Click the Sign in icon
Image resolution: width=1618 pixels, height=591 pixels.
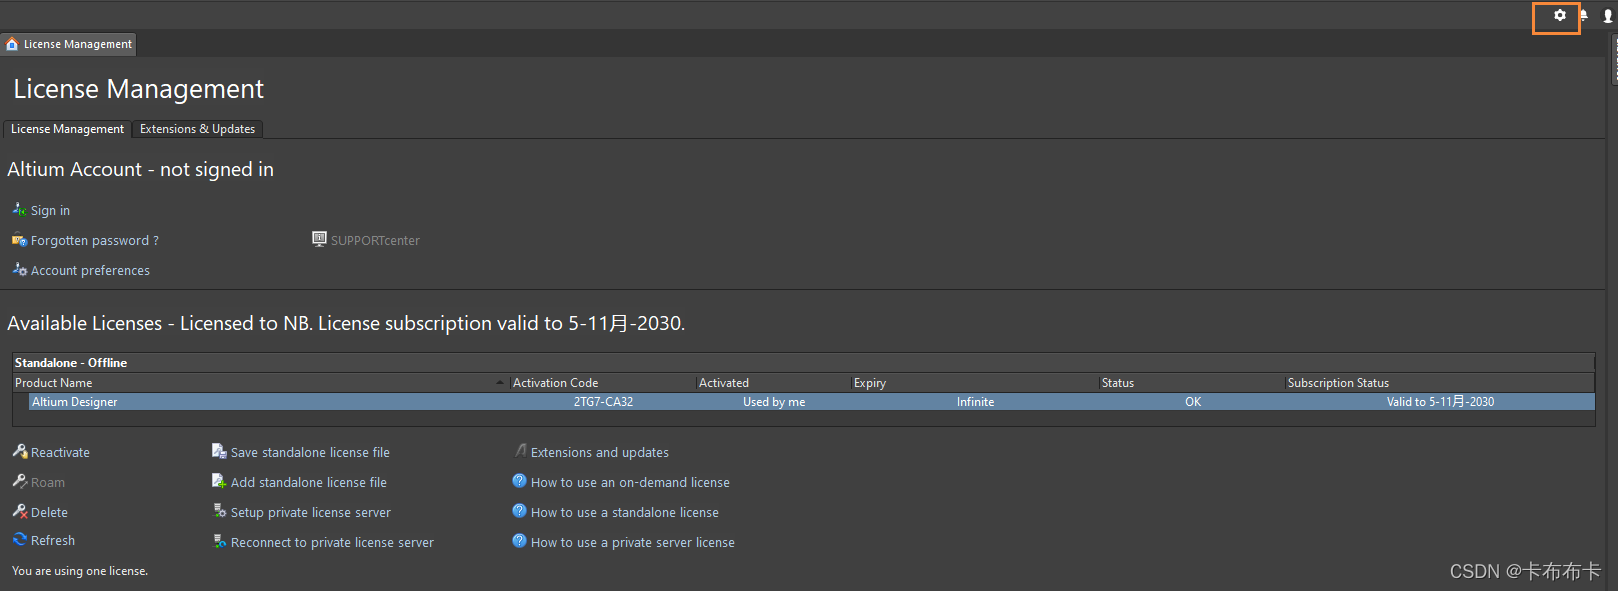pyautogui.click(x=19, y=210)
